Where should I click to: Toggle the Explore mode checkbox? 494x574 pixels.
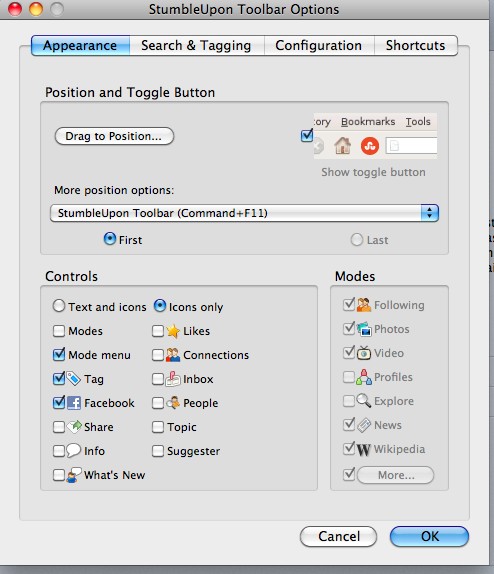349,401
